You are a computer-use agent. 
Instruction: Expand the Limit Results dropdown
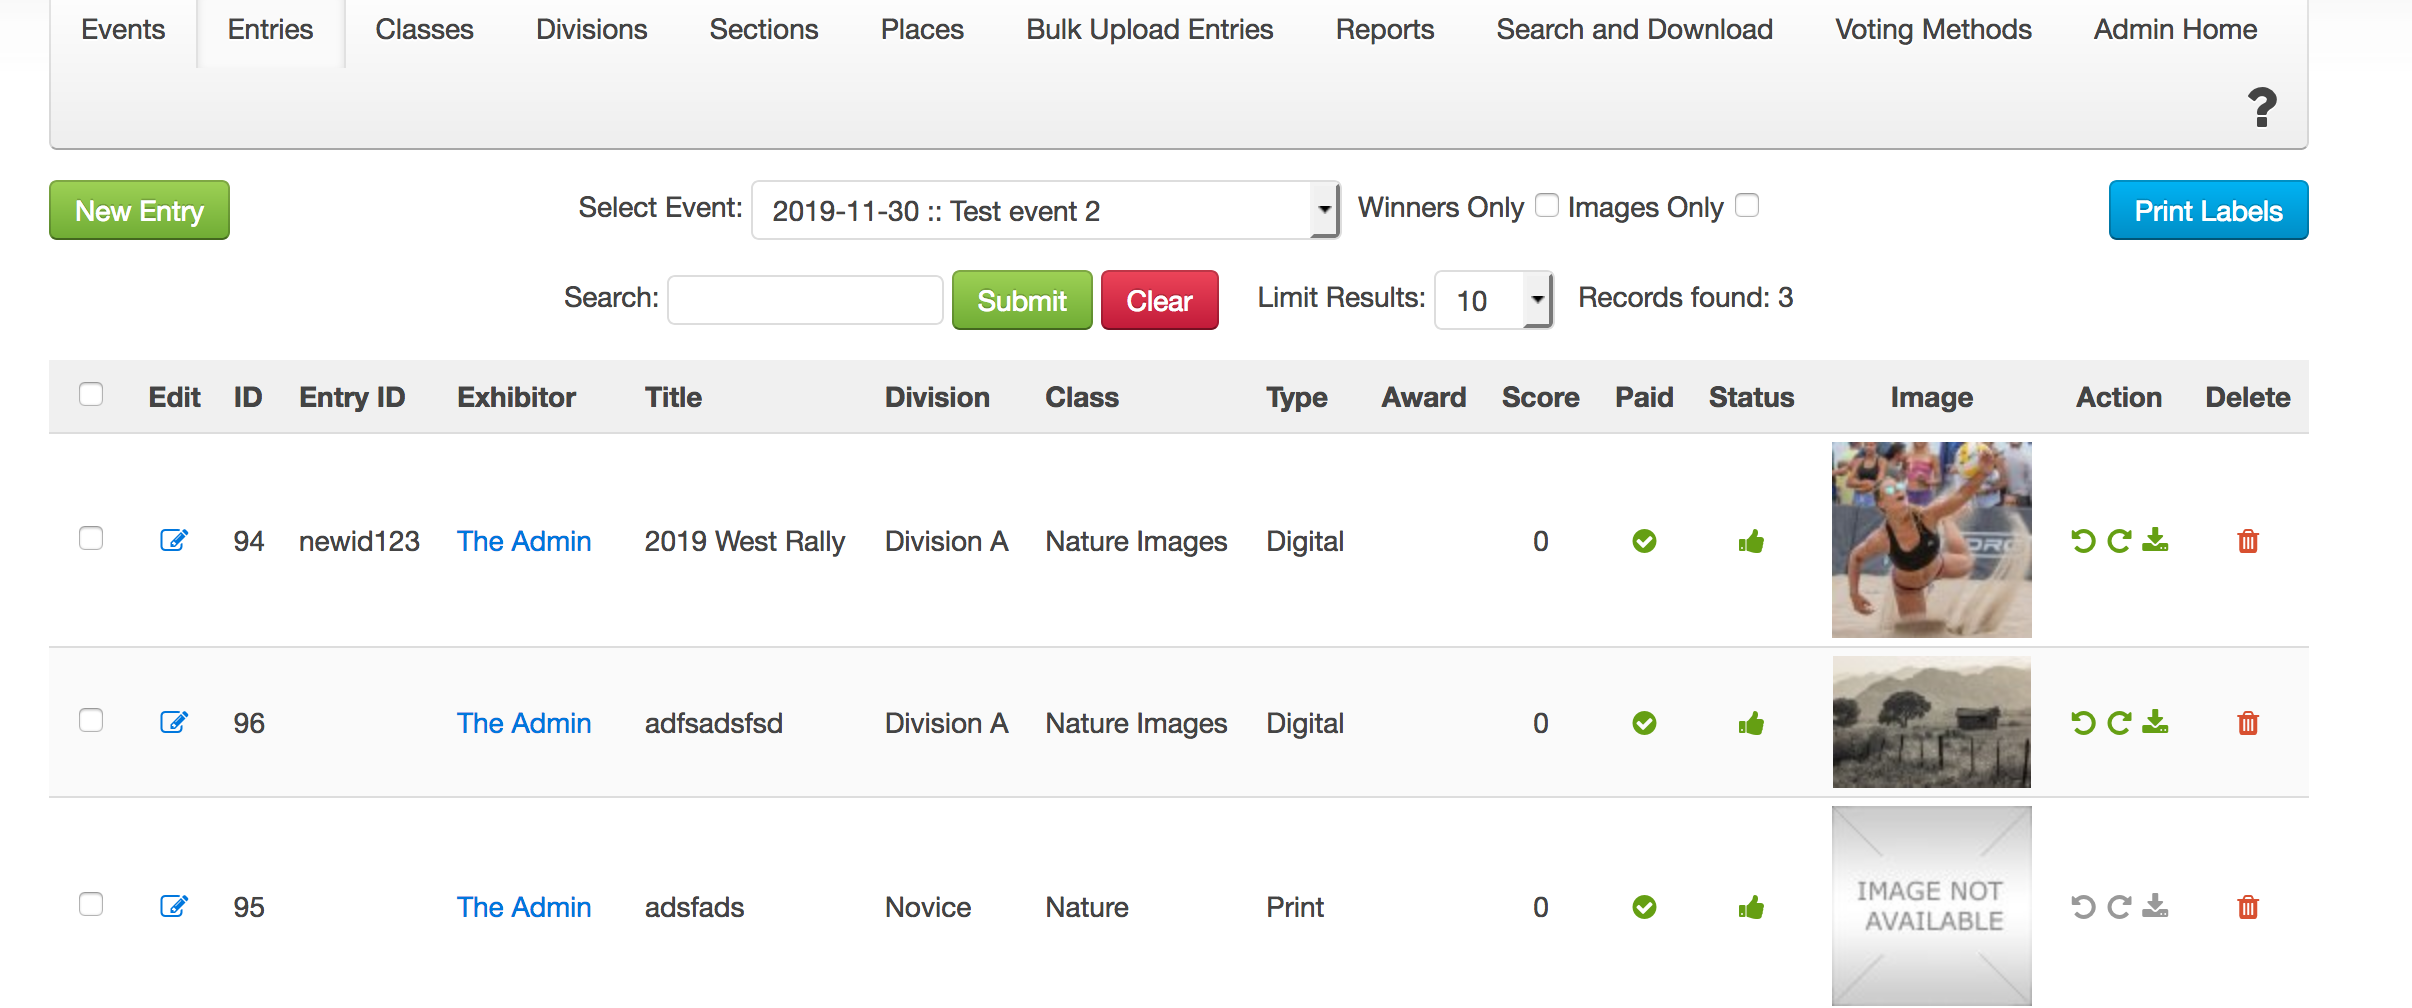point(1493,300)
